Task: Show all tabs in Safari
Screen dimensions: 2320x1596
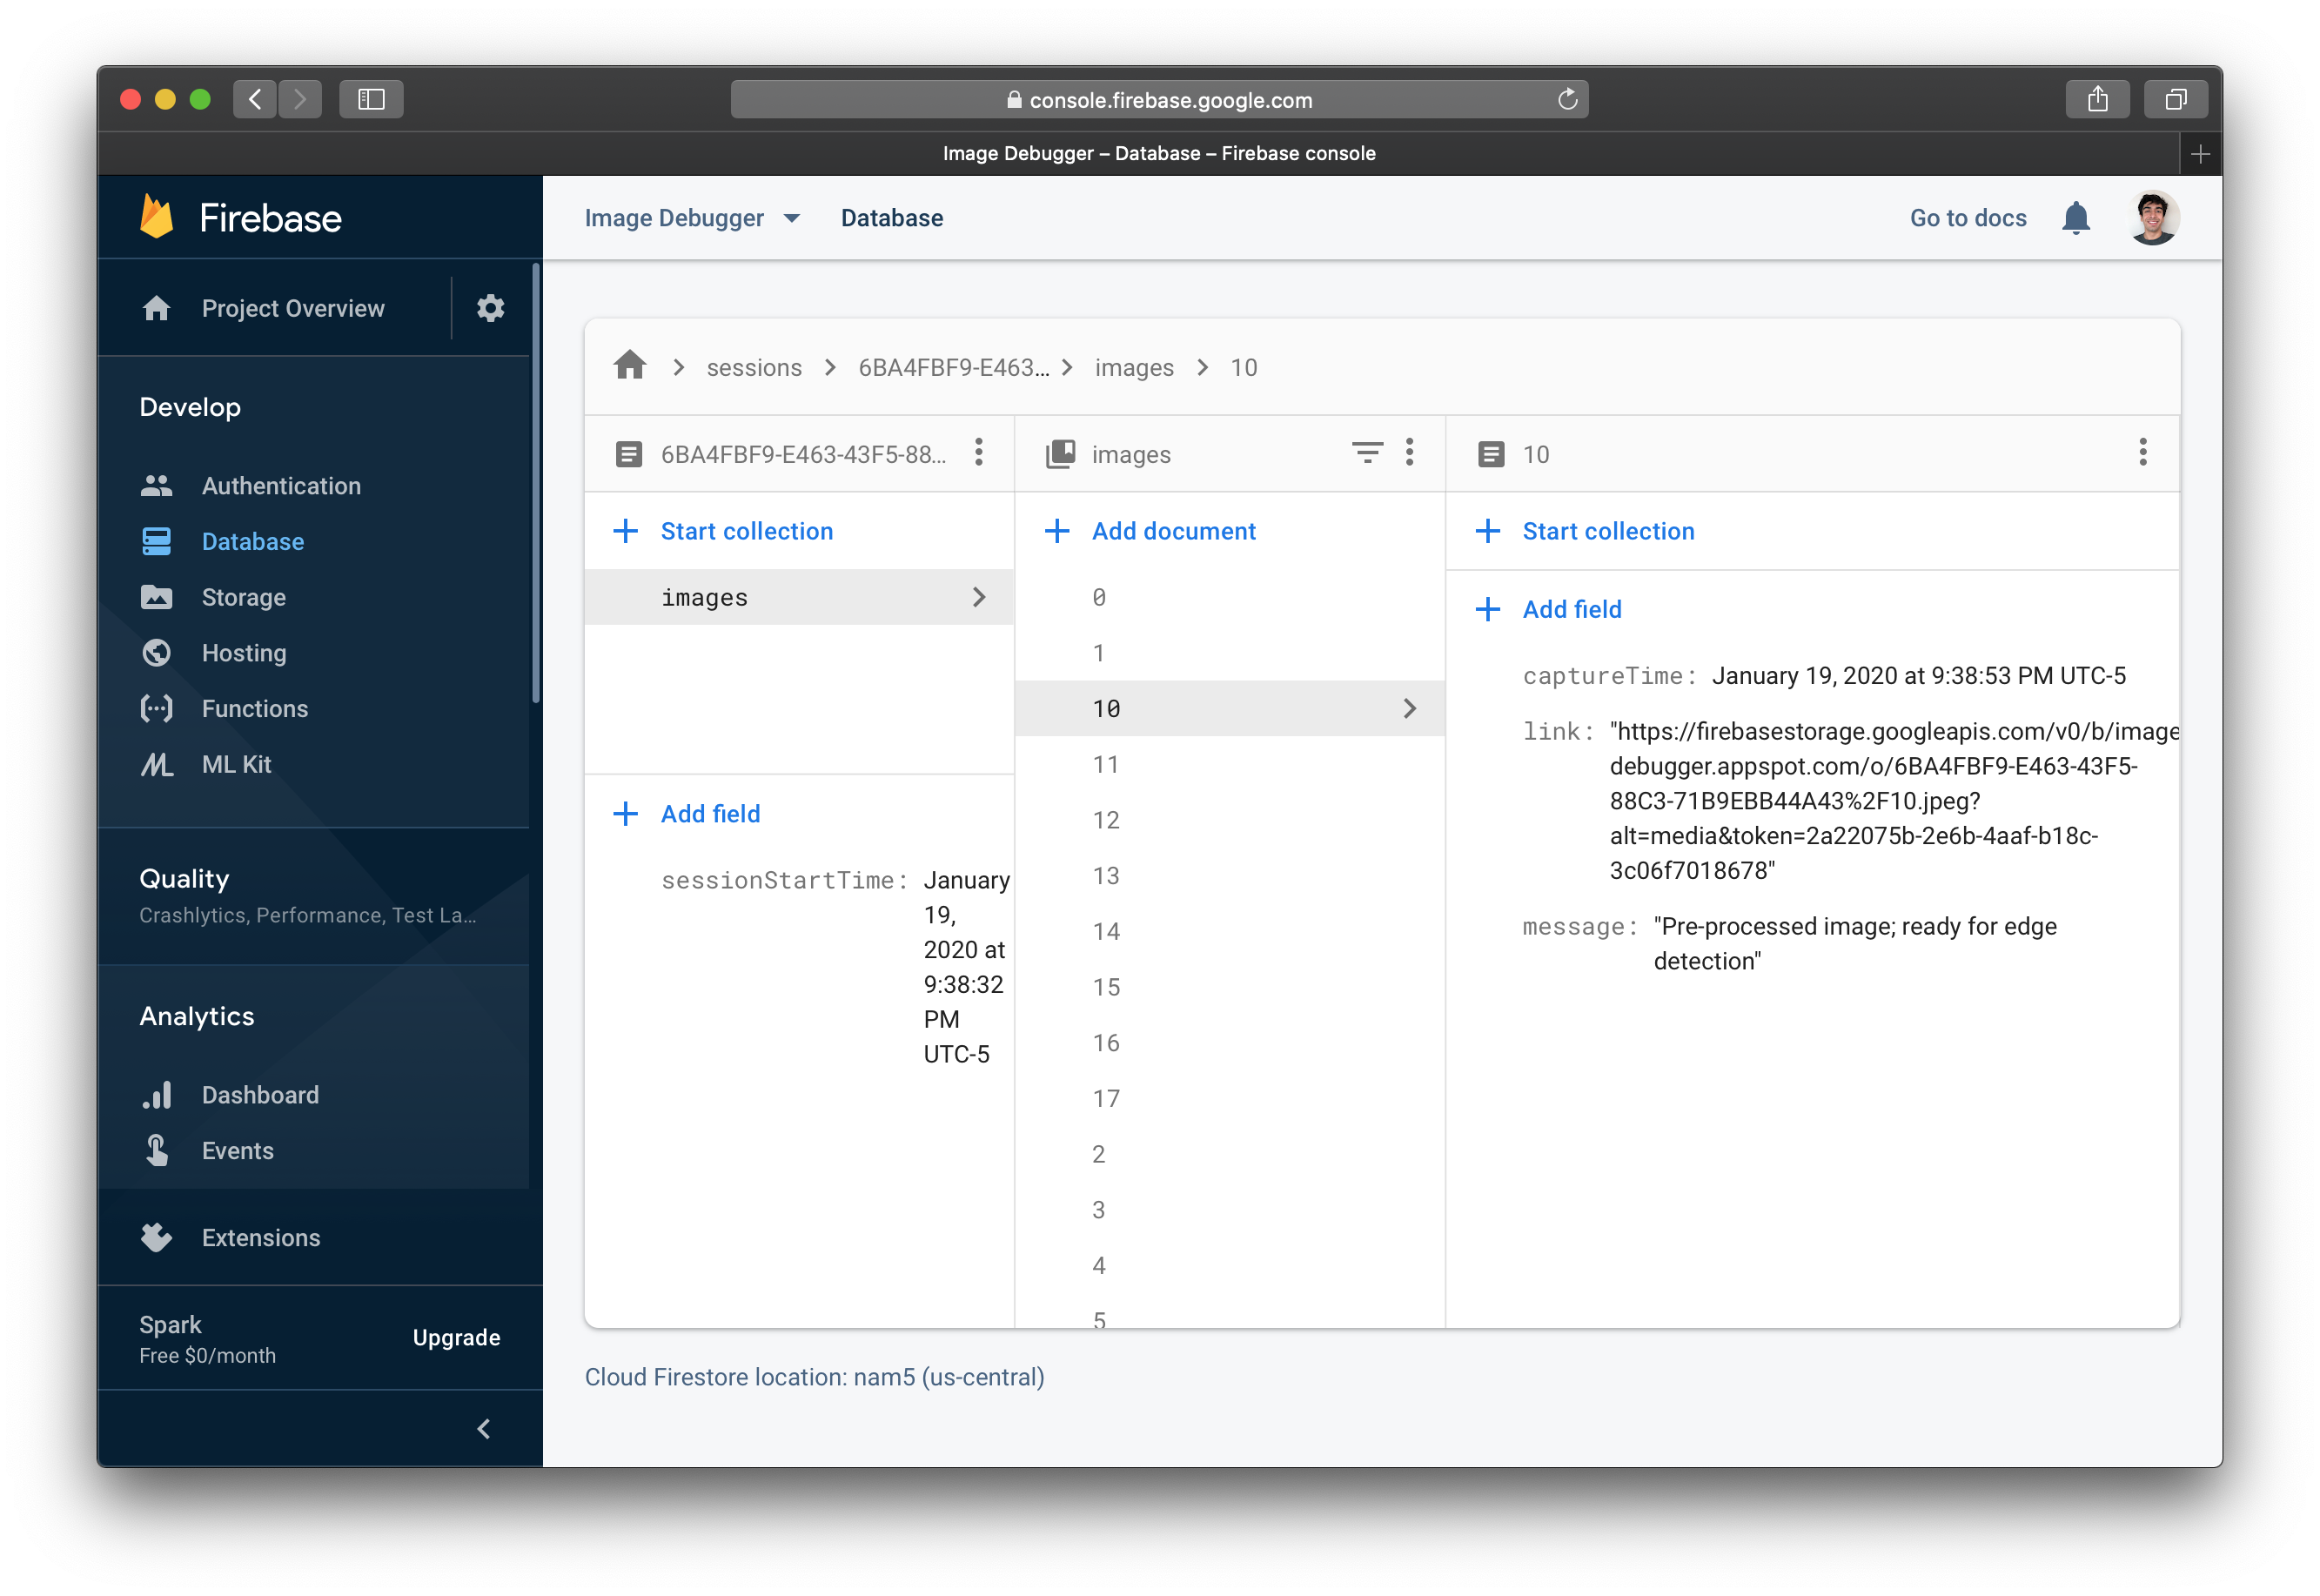Action: [2175, 99]
